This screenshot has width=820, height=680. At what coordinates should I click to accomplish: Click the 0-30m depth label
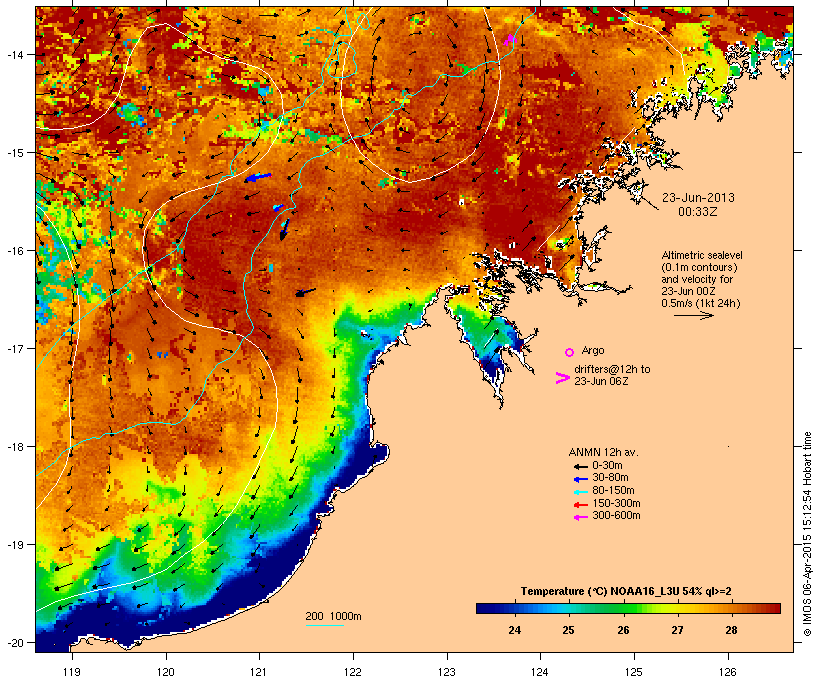[607, 466]
